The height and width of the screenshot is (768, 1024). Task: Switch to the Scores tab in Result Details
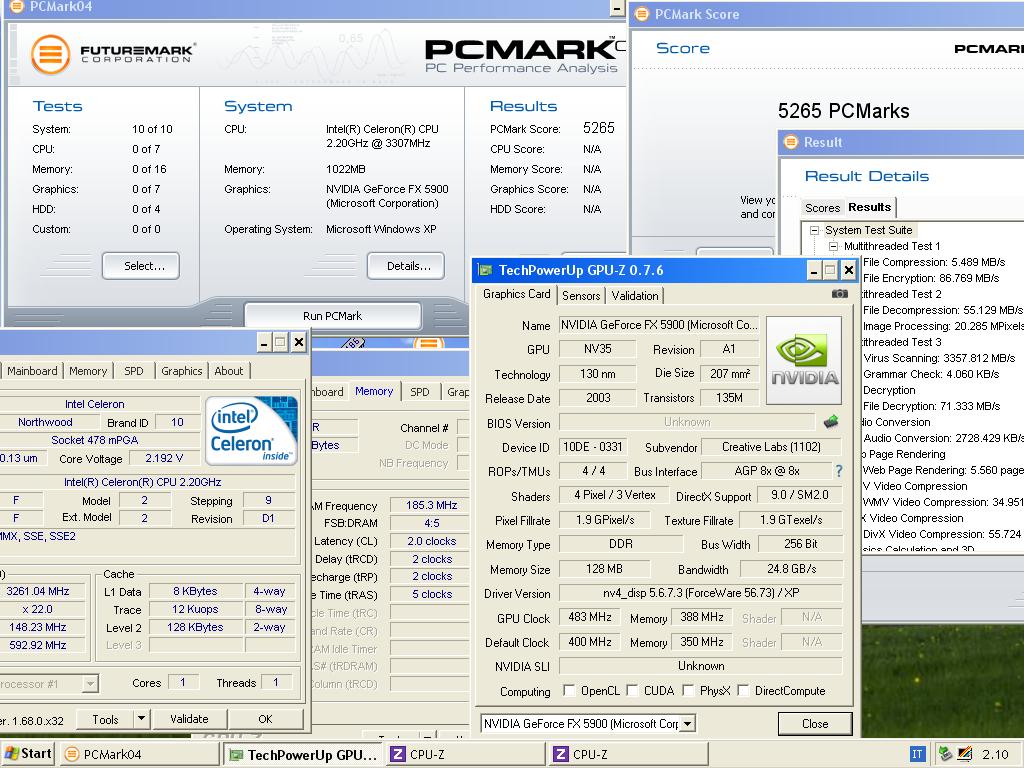tap(822, 208)
